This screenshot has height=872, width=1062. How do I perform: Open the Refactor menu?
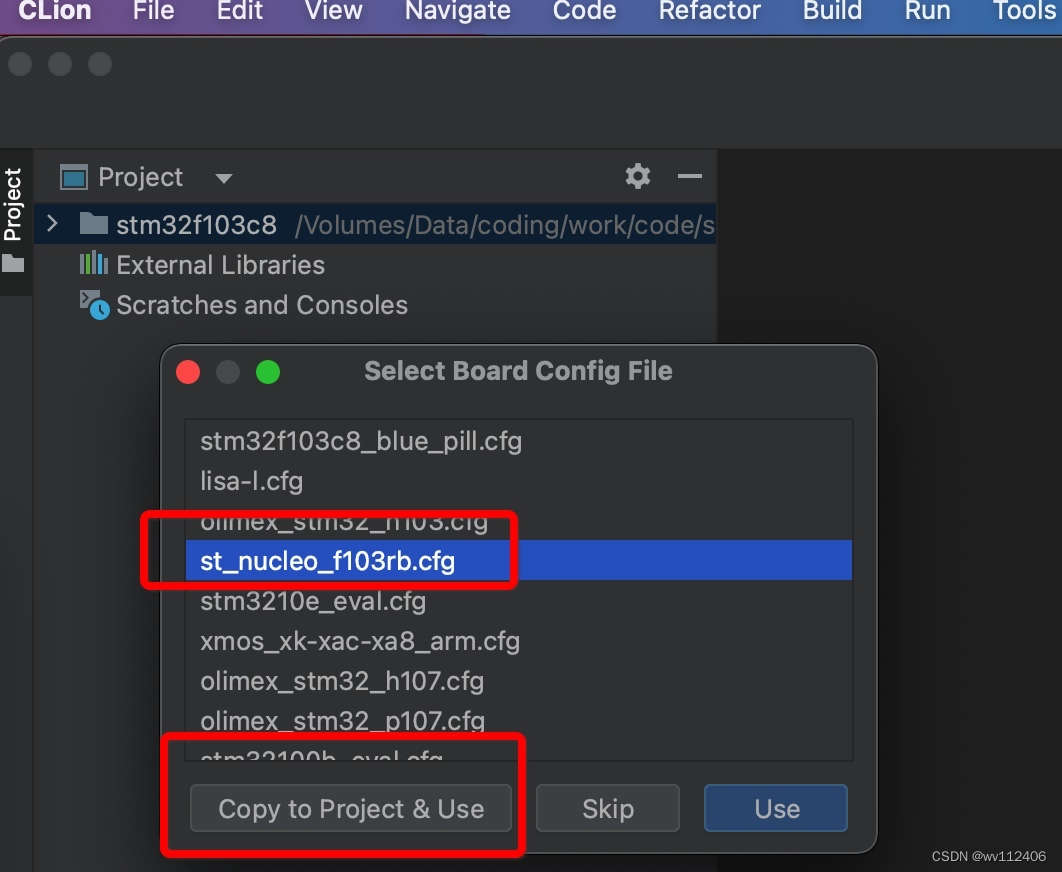click(x=710, y=10)
